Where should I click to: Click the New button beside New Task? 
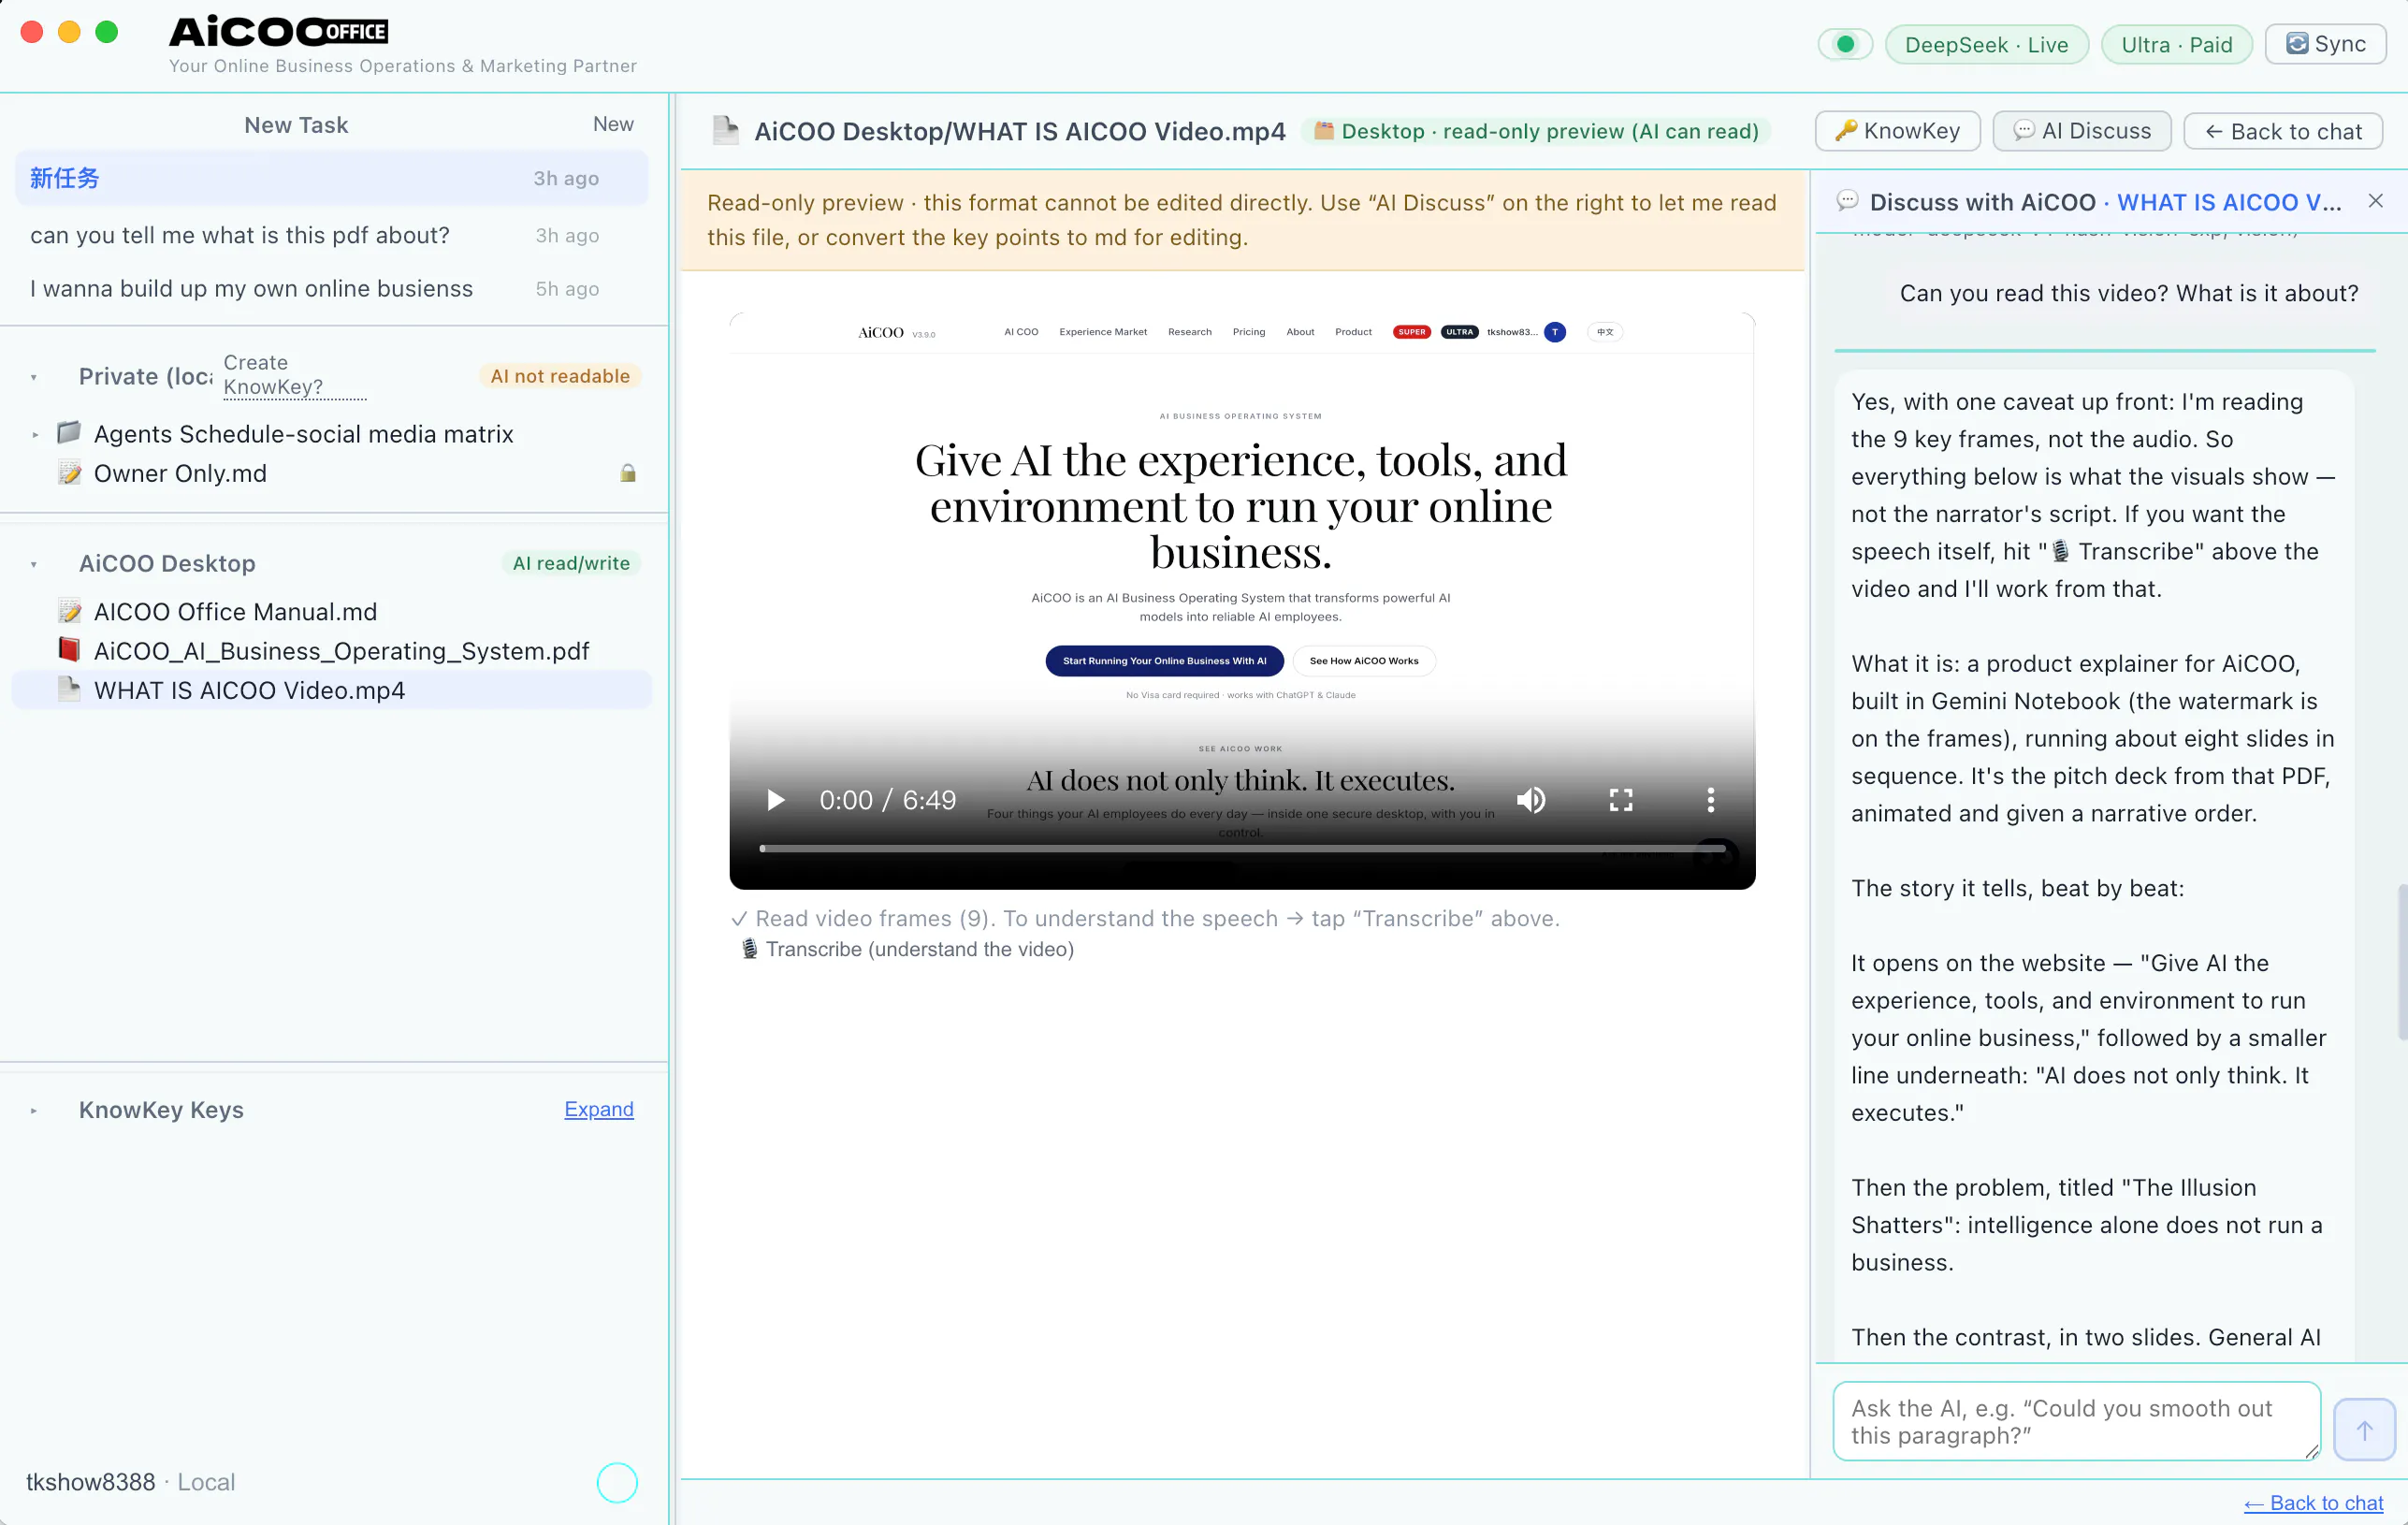coord(613,124)
